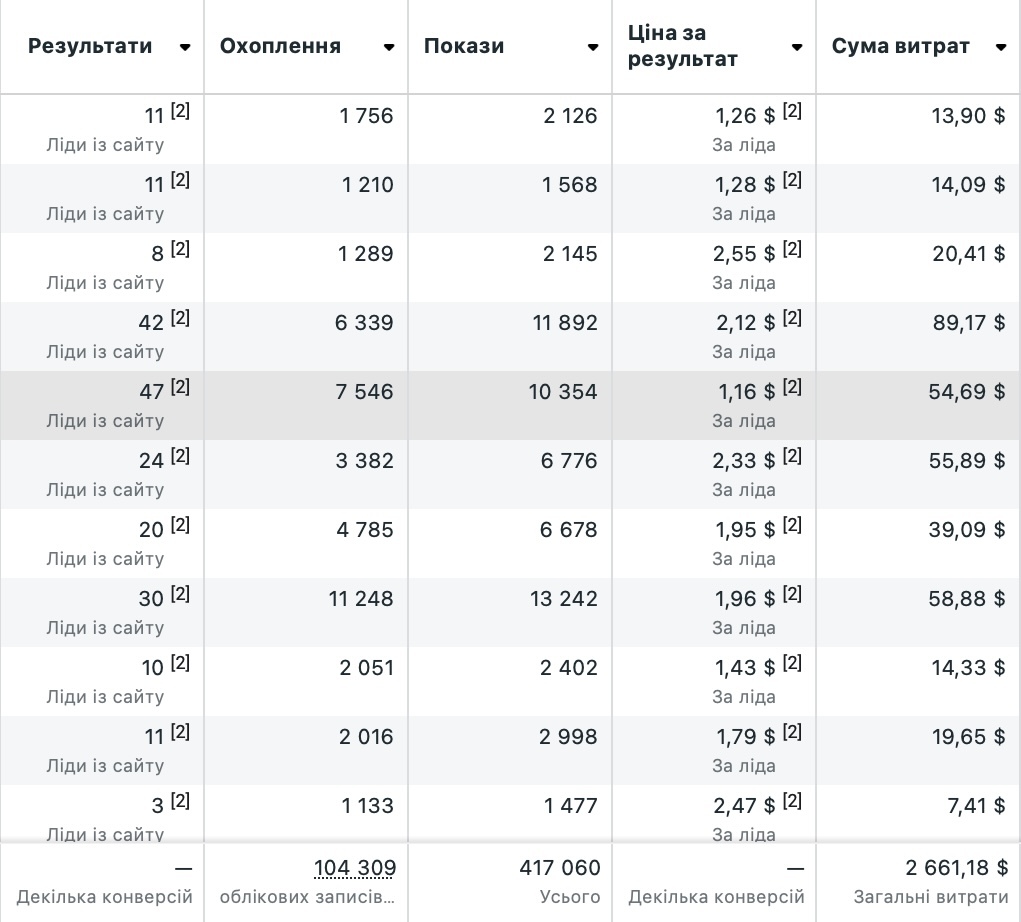Open the Сума витрат column dropdown arrow
Screen dimensions: 1021x922
[1001, 47]
